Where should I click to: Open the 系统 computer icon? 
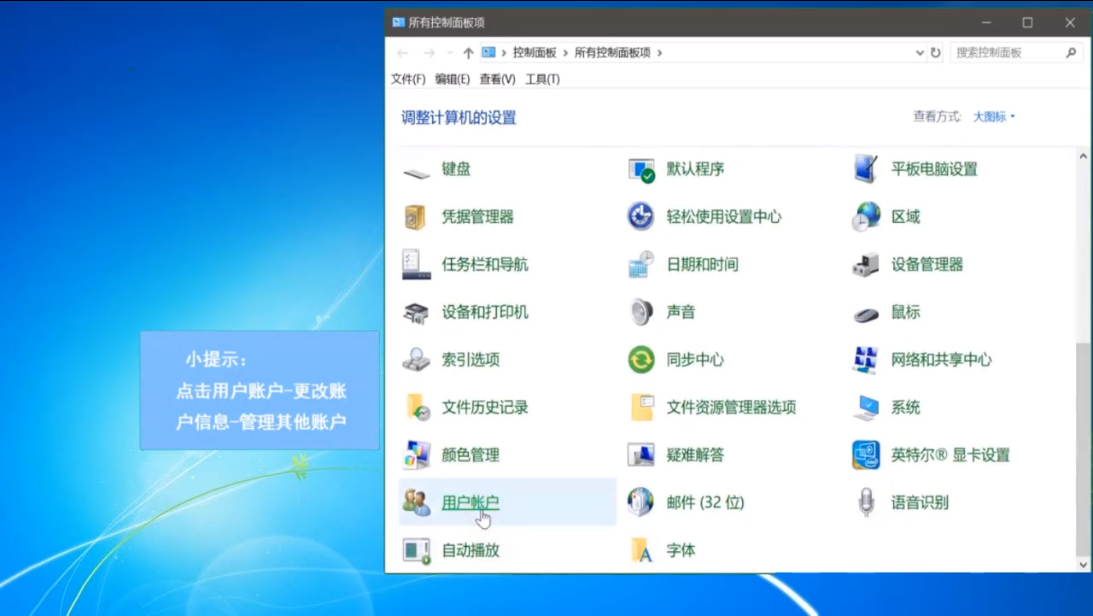tap(866, 408)
